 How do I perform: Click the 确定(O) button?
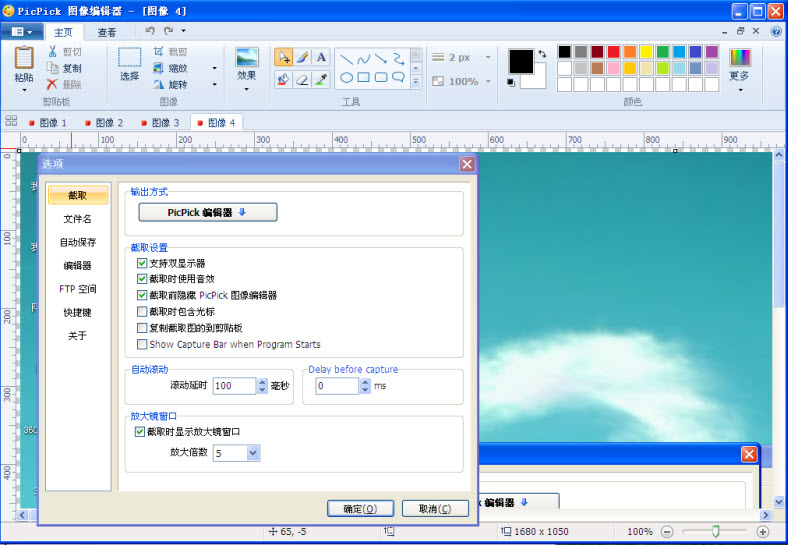[360, 509]
